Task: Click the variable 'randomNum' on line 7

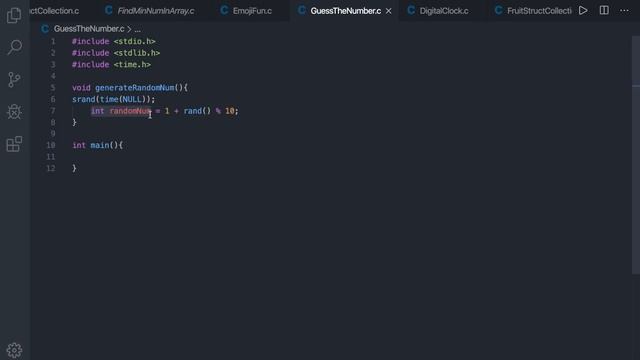Action: point(130,111)
